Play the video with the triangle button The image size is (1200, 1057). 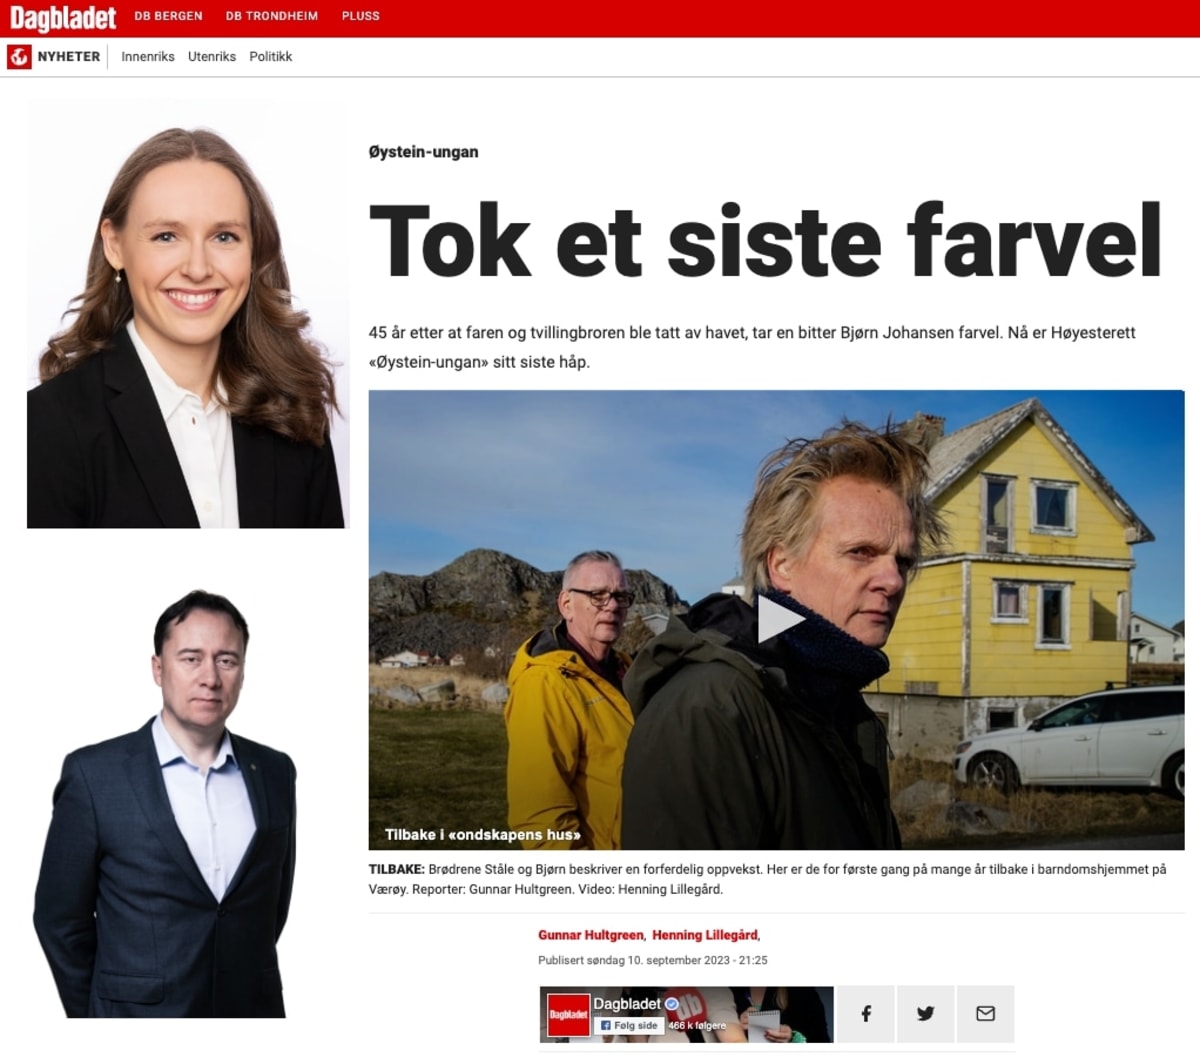(x=779, y=619)
